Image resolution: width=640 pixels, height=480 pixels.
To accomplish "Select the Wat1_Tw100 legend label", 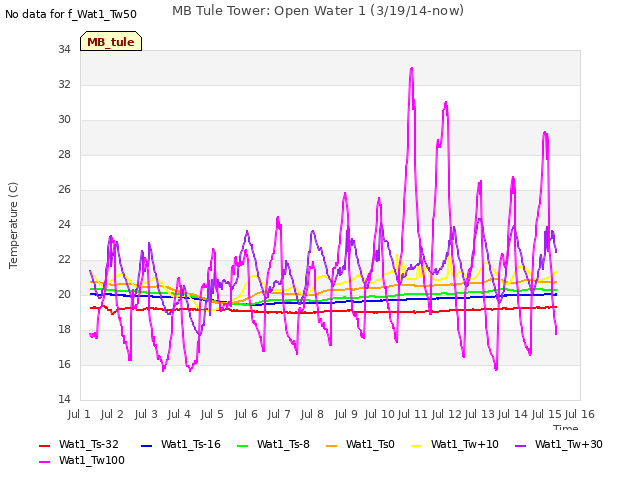I will coord(92,460).
